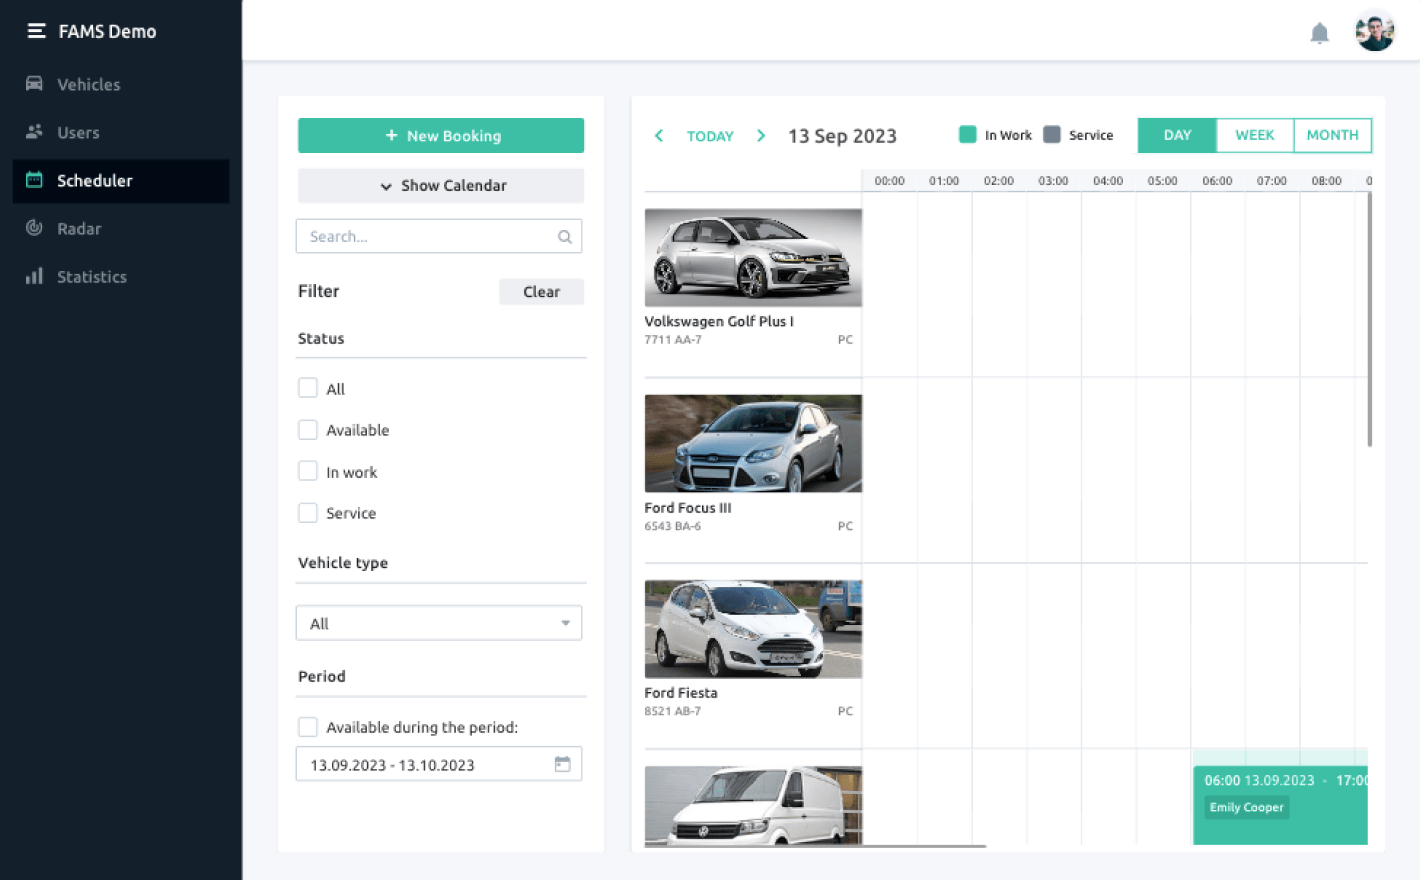
Task: Clear all filters
Action: [541, 292]
